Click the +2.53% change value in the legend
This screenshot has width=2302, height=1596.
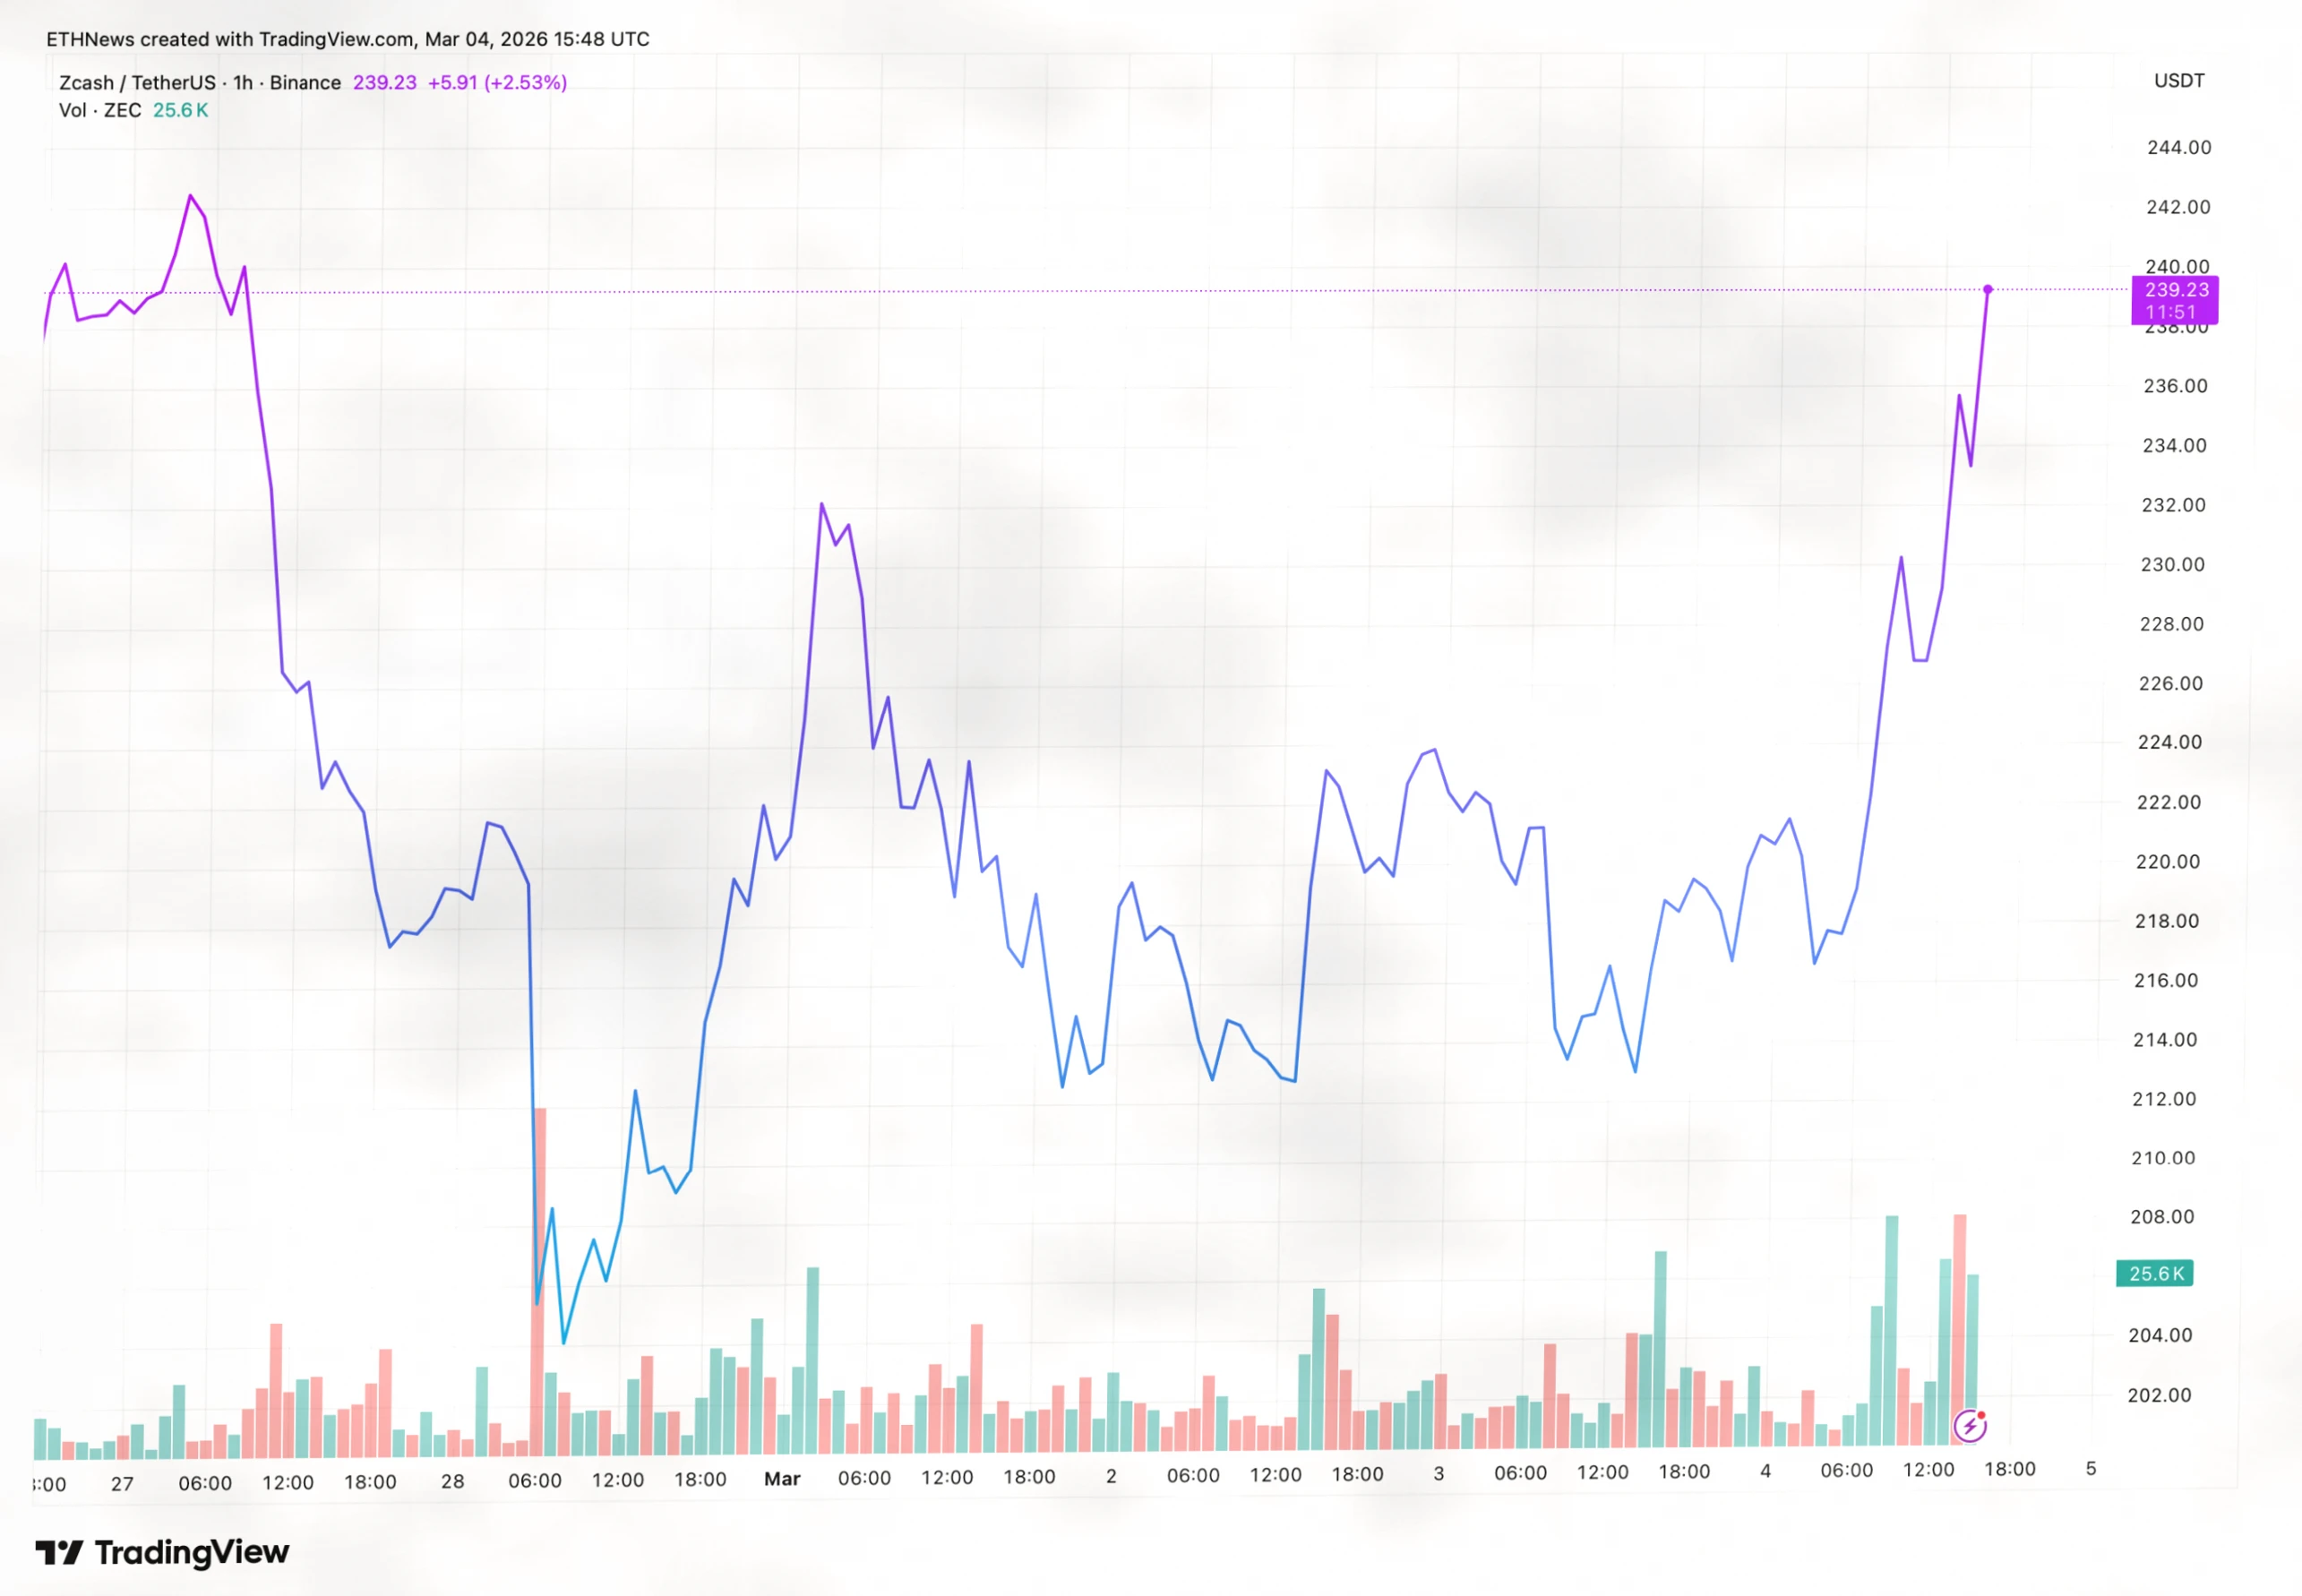click(x=525, y=83)
